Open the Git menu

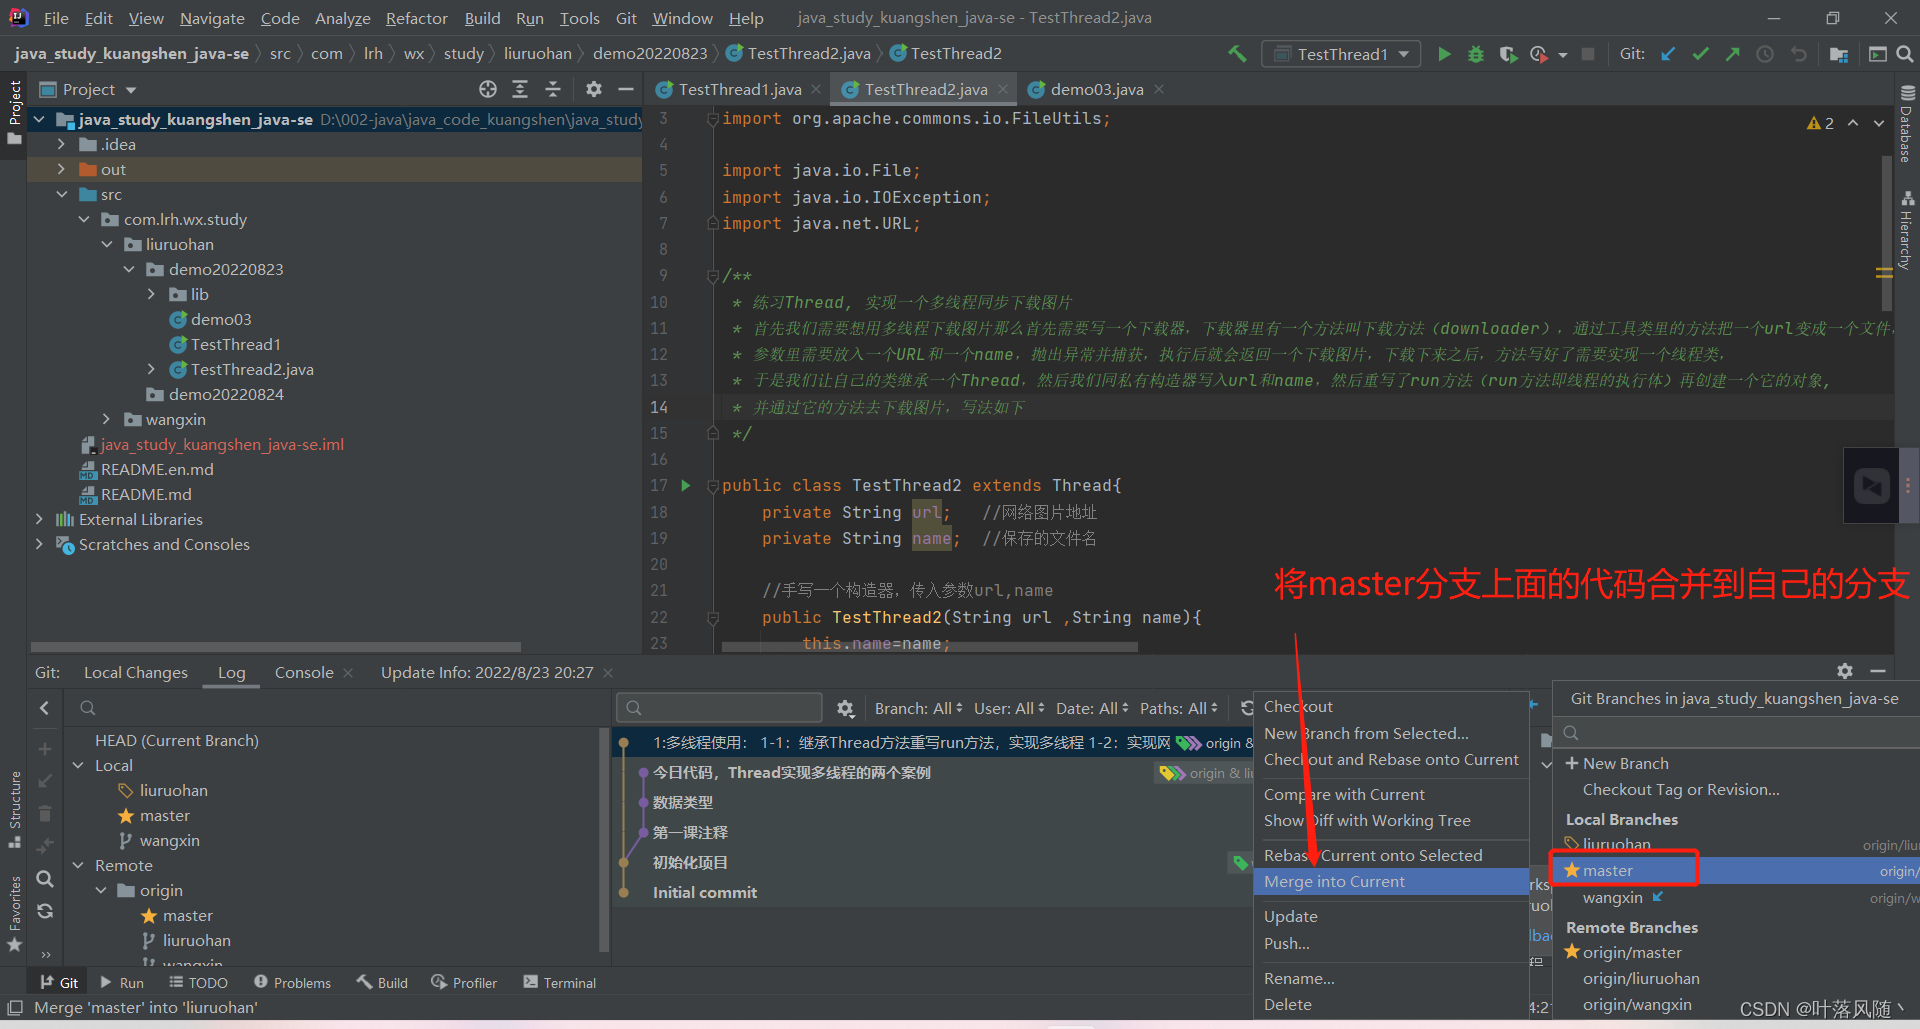626,18
